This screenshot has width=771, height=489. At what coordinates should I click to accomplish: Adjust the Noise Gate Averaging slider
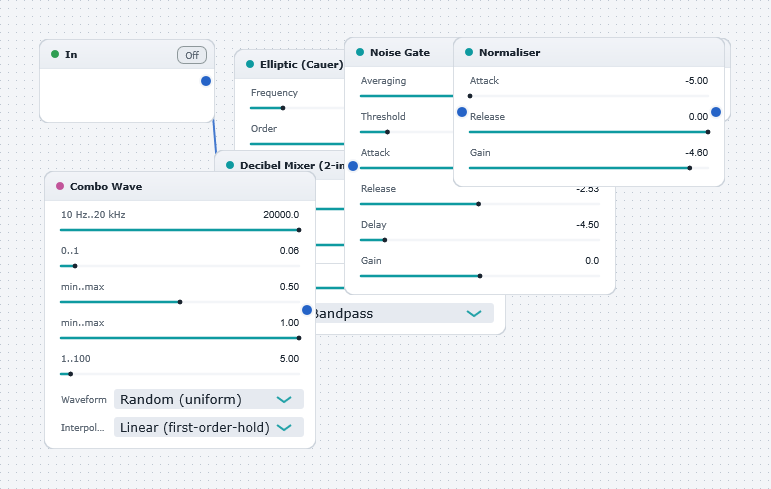tap(406, 96)
